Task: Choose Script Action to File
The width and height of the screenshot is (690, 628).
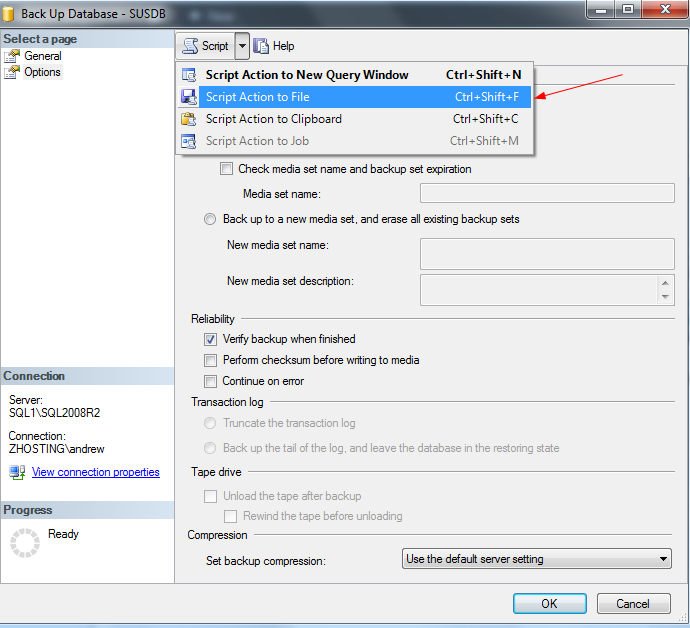Action: [x=355, y=97]
